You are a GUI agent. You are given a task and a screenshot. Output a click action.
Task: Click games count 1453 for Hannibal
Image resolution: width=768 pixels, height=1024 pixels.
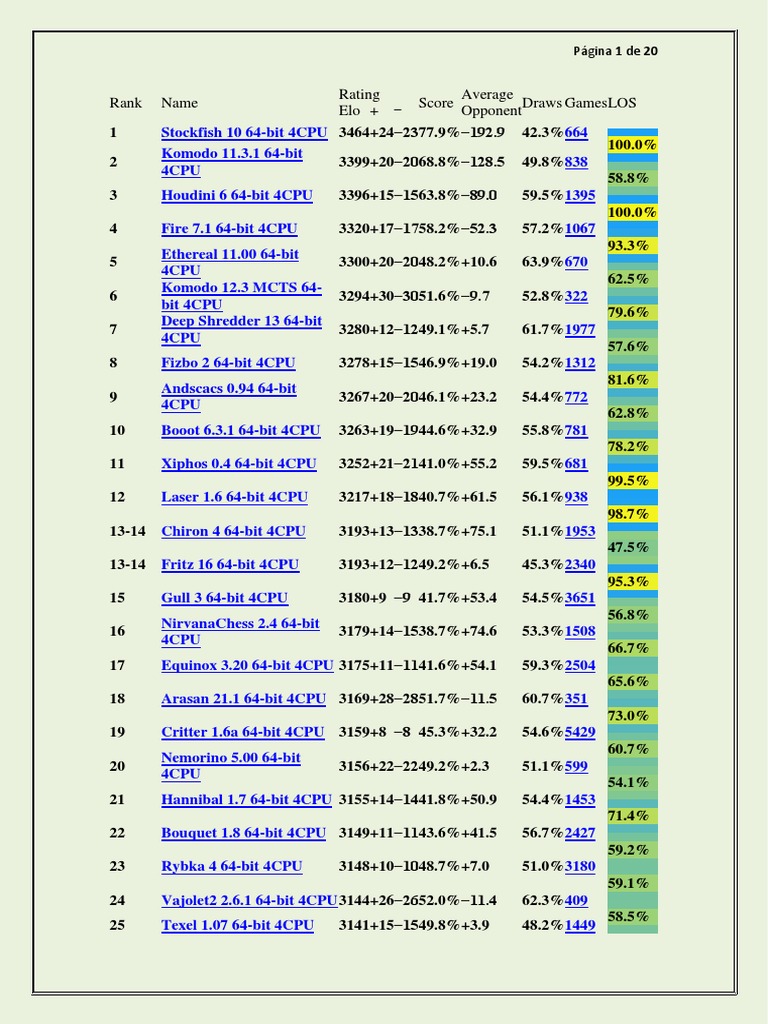(580, 799)
